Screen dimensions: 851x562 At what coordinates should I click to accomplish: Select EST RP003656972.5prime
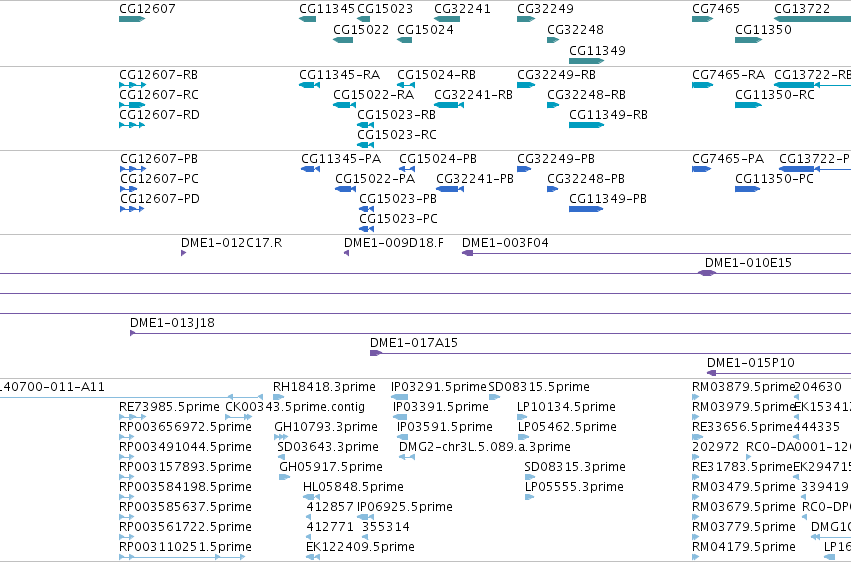click(126, 437)
